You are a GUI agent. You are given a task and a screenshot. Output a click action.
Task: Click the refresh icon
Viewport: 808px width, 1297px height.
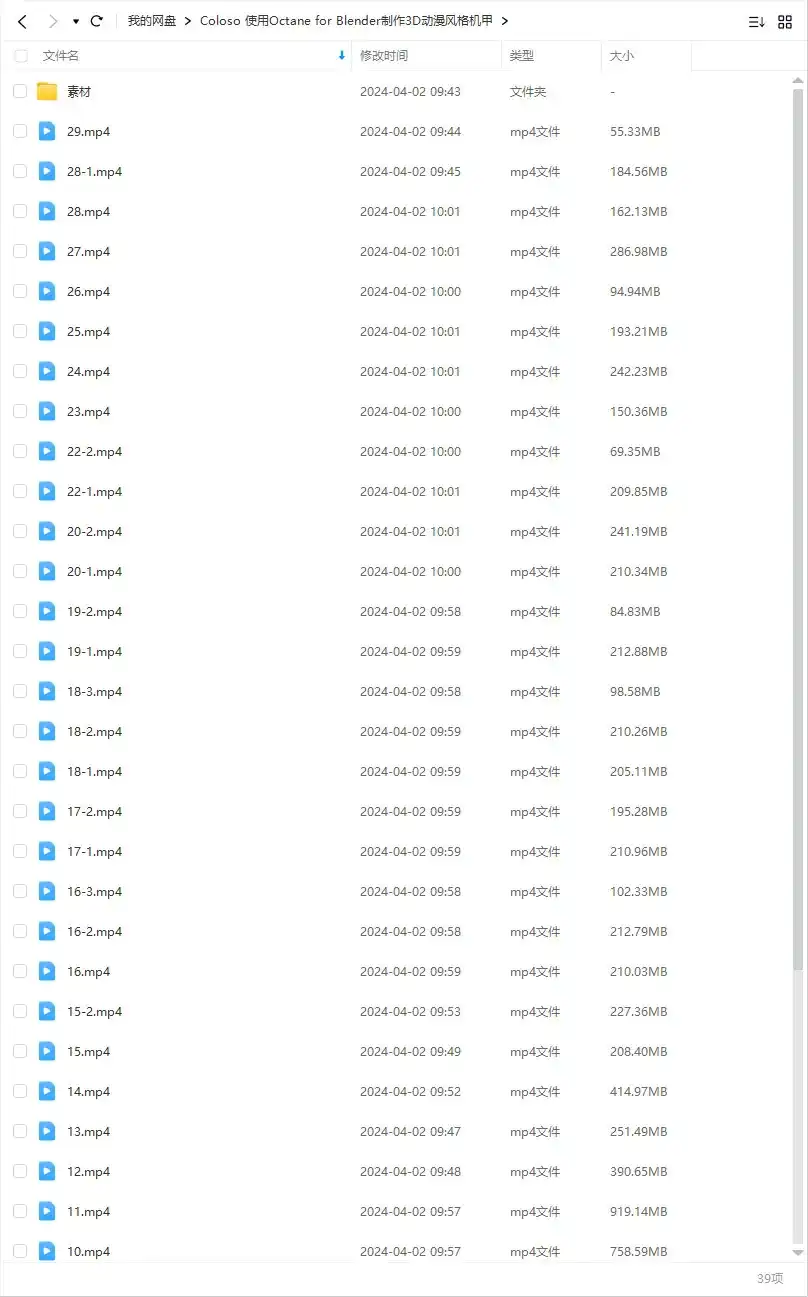click(97, 21)
